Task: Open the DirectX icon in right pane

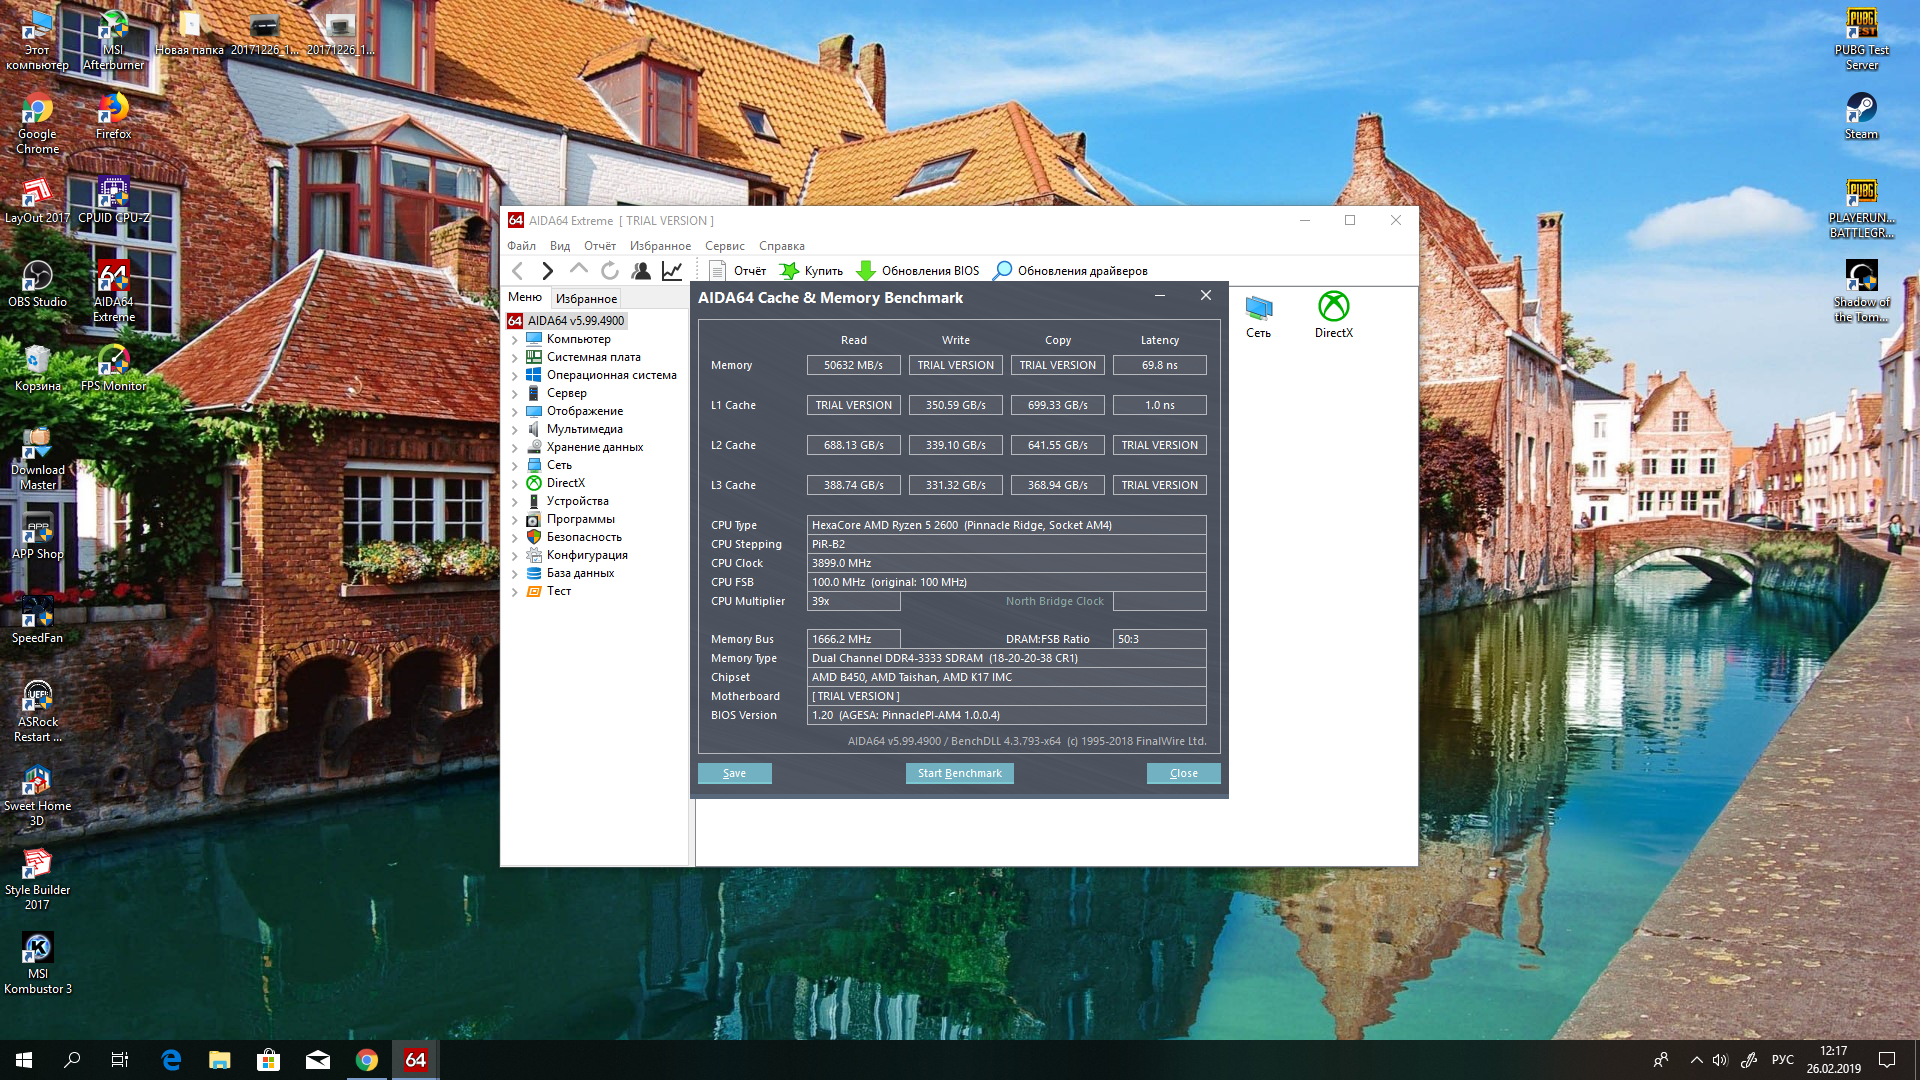Action: (x=1333, y=307)
